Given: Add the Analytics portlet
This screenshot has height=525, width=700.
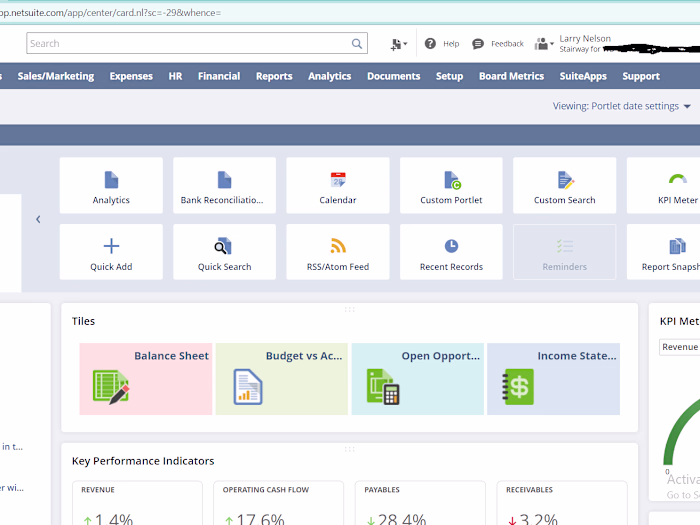Looking at the screenshot, I should click(x=111, y=185).
